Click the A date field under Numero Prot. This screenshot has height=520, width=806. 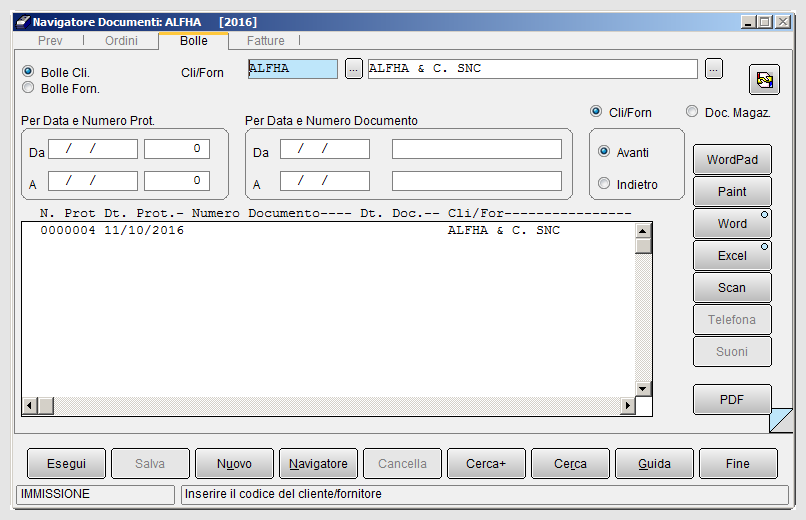(x=93, y=181)
